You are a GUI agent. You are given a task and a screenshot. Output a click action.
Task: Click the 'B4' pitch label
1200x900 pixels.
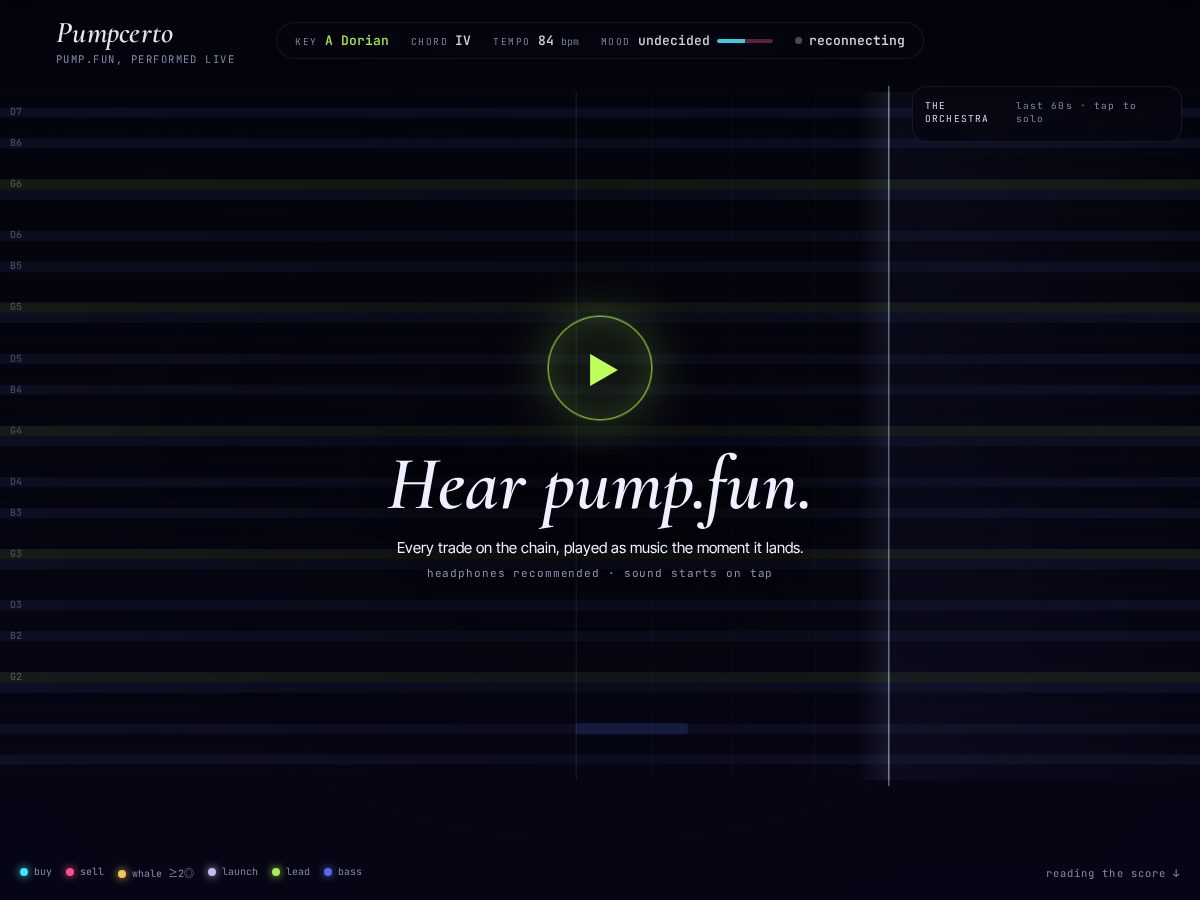pos(16,389)
